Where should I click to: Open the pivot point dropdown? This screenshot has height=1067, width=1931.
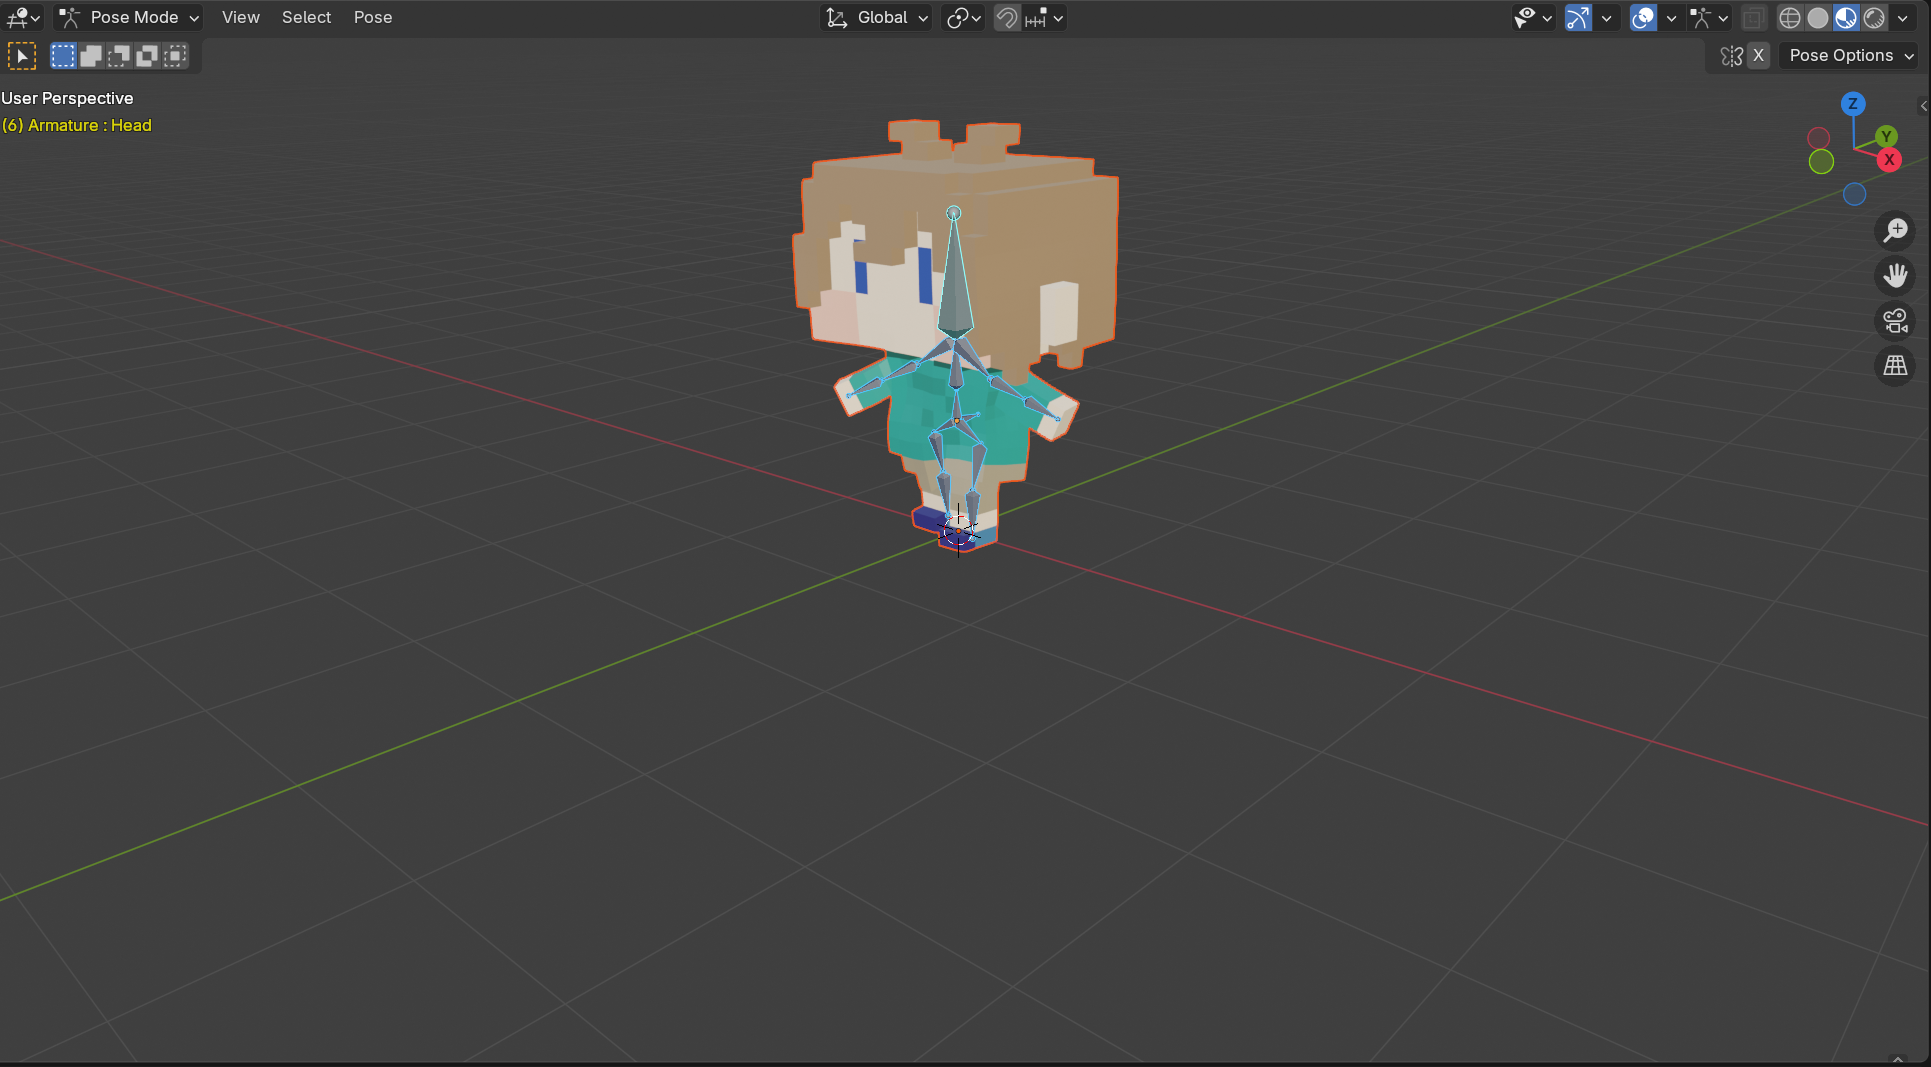[964, 17]
